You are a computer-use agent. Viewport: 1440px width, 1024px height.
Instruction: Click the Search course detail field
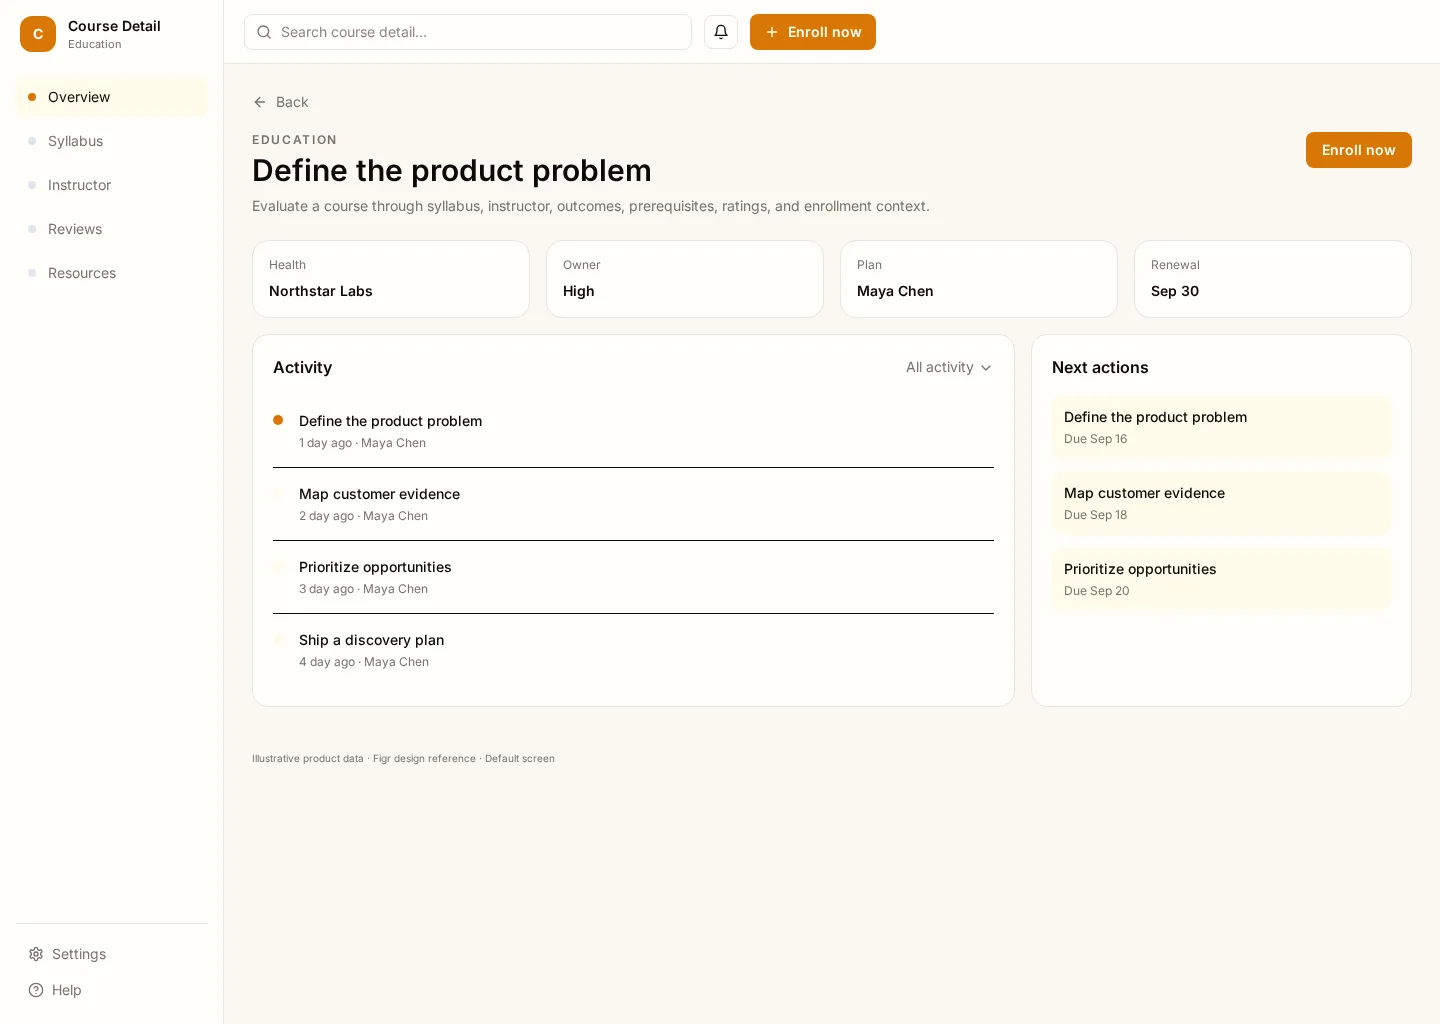click(x=468, y=32)
